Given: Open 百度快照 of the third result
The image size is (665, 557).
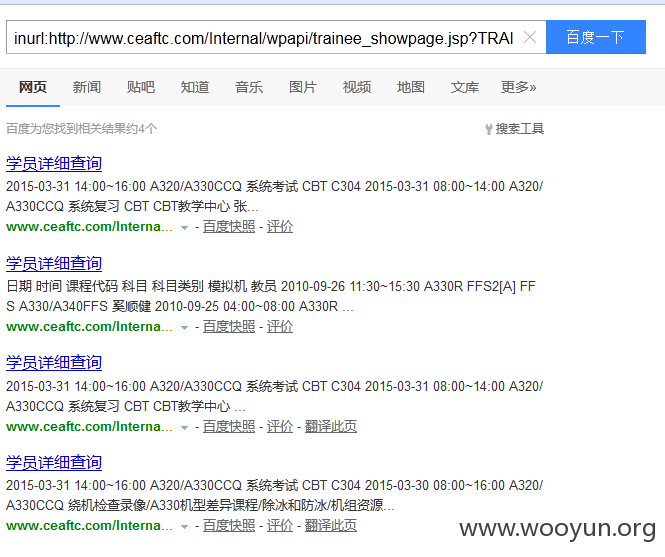Looking at the screenshot, I should (x=229, y=426).
